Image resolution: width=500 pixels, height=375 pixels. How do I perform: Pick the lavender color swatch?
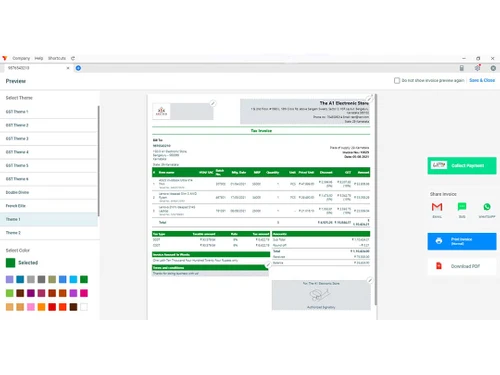10,279
